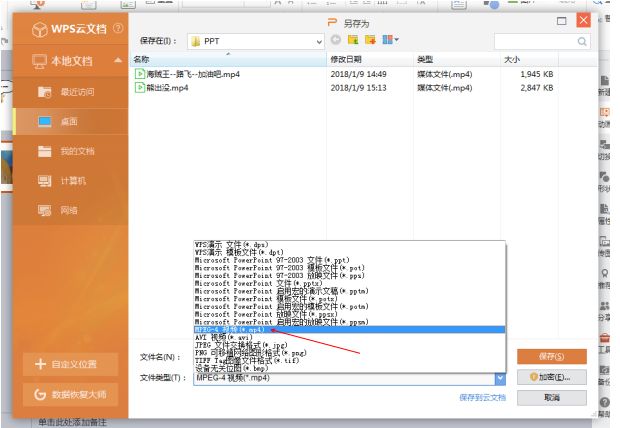Click video icon of 海贼王 mp4 file
This screenshot has width=620, height=428.
pos(140,74)
